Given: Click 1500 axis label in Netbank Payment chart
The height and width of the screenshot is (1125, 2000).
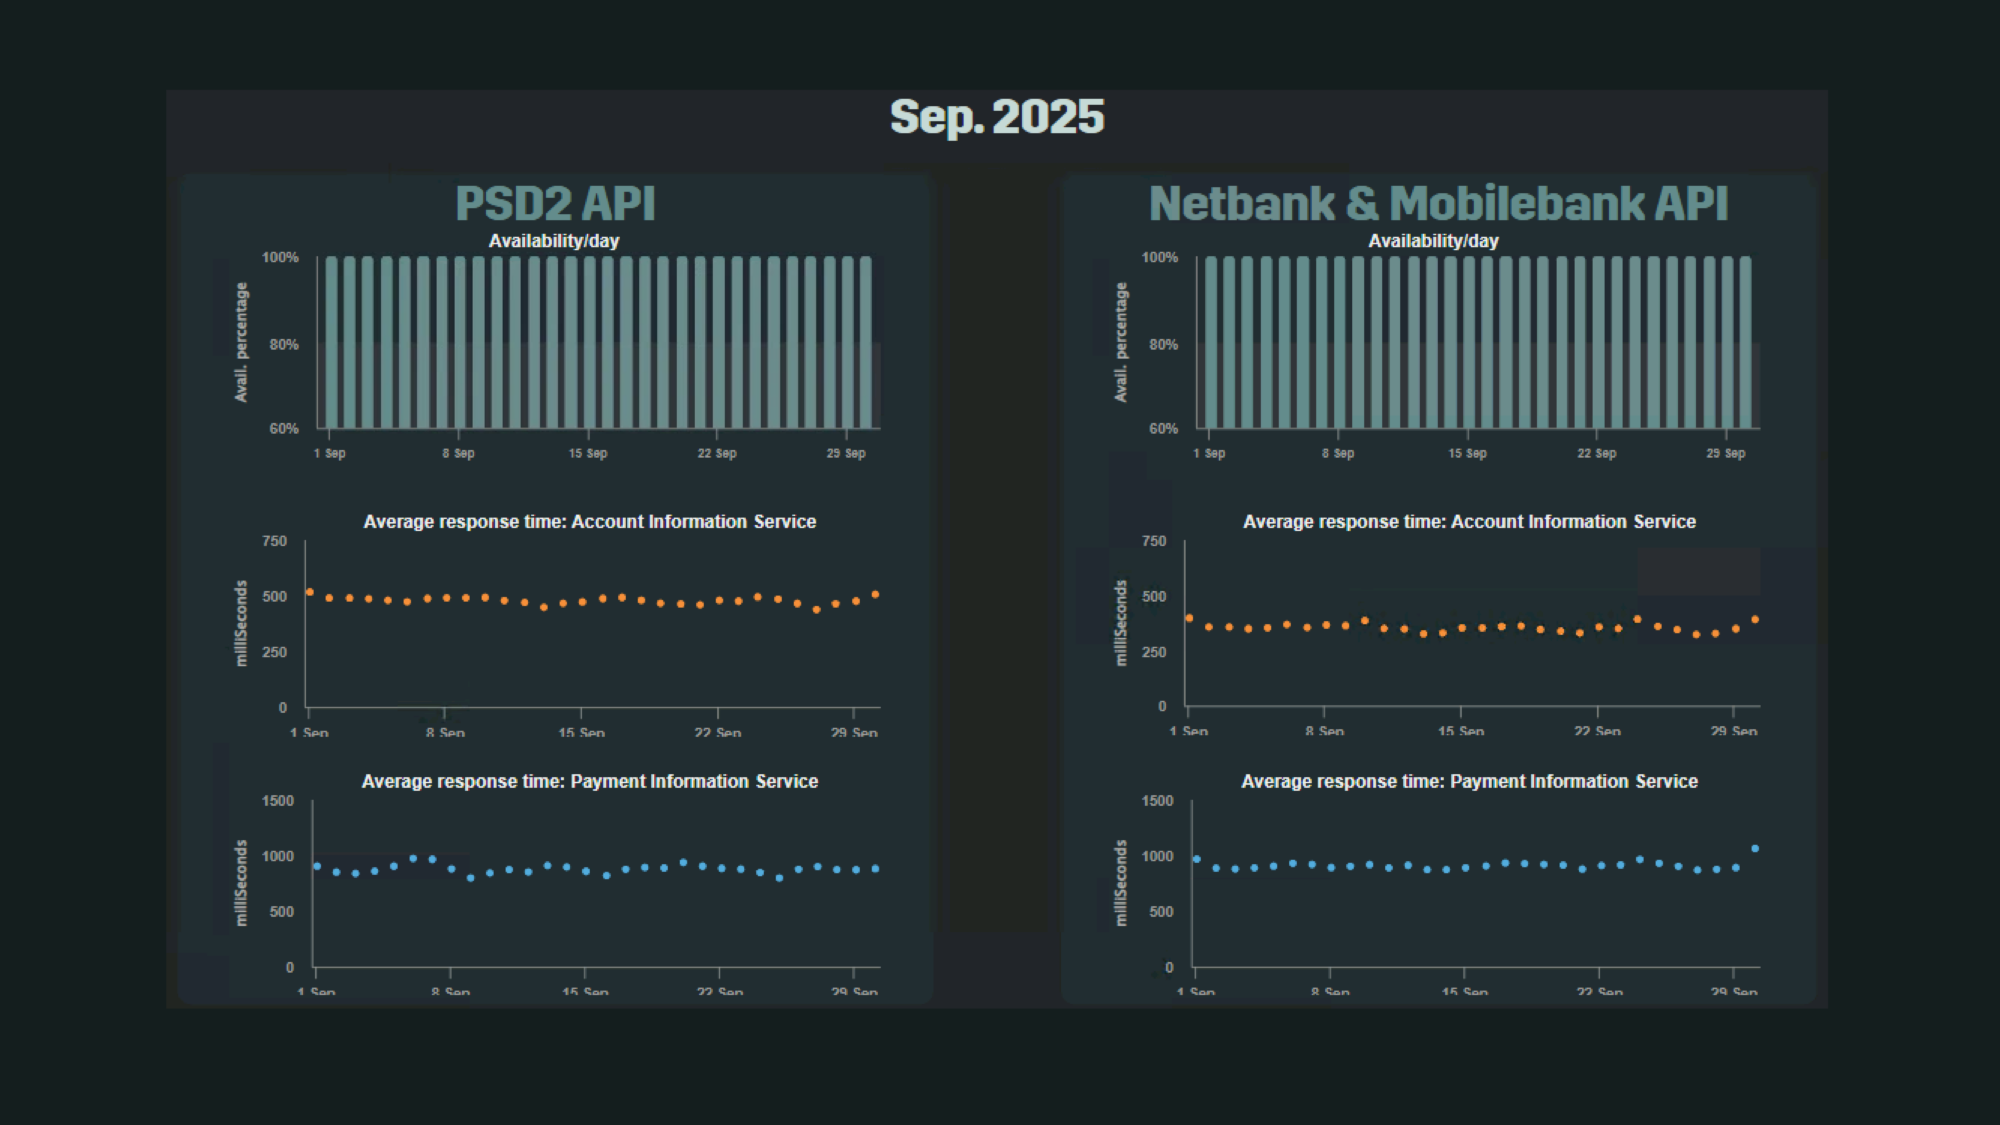Looking at the screenshot, I should pyautogui.click(x=1157, y=801).
